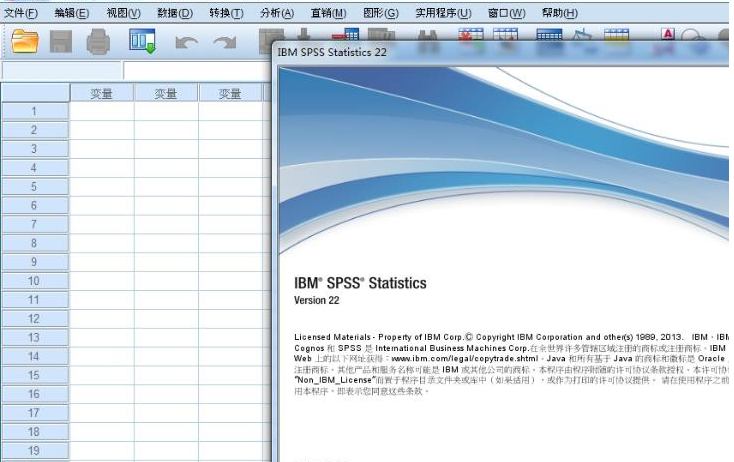Click the cell reference box above the grid
The image size is (734, 462).
tap(61, 71)
